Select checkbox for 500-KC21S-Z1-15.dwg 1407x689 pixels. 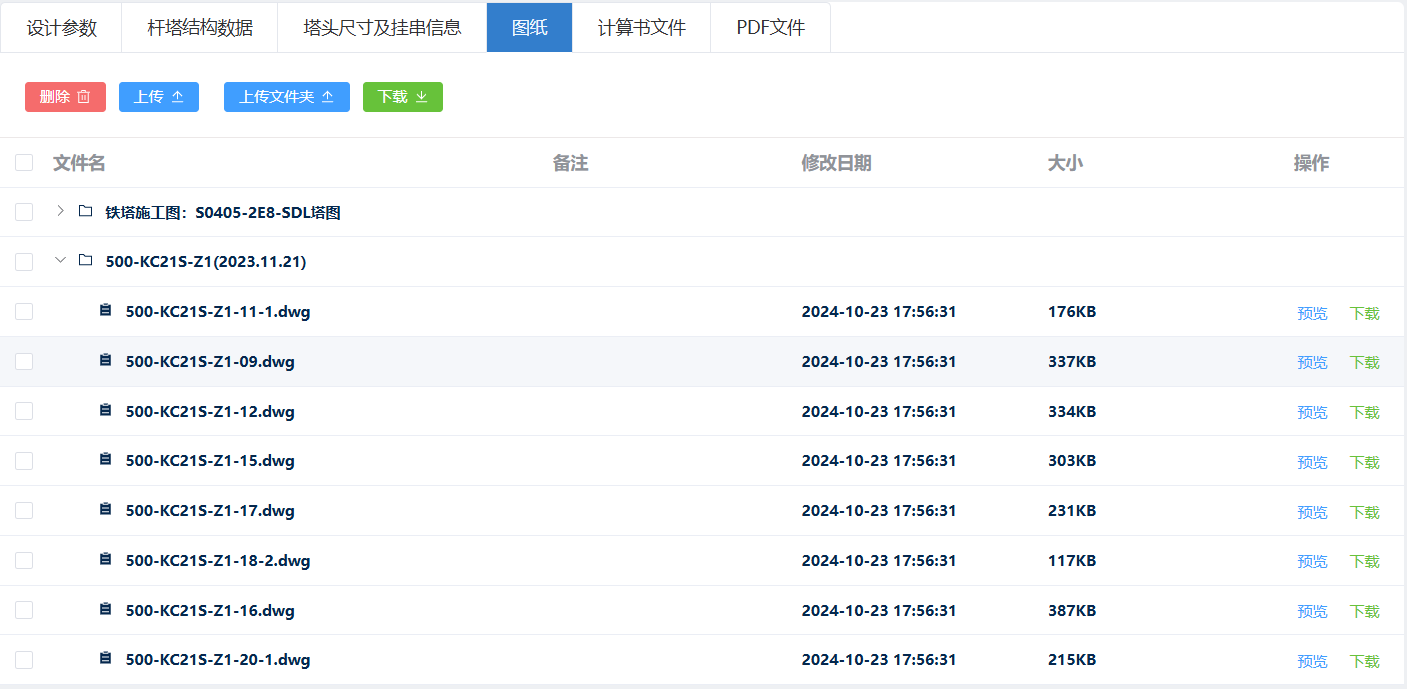coord(24,460)
